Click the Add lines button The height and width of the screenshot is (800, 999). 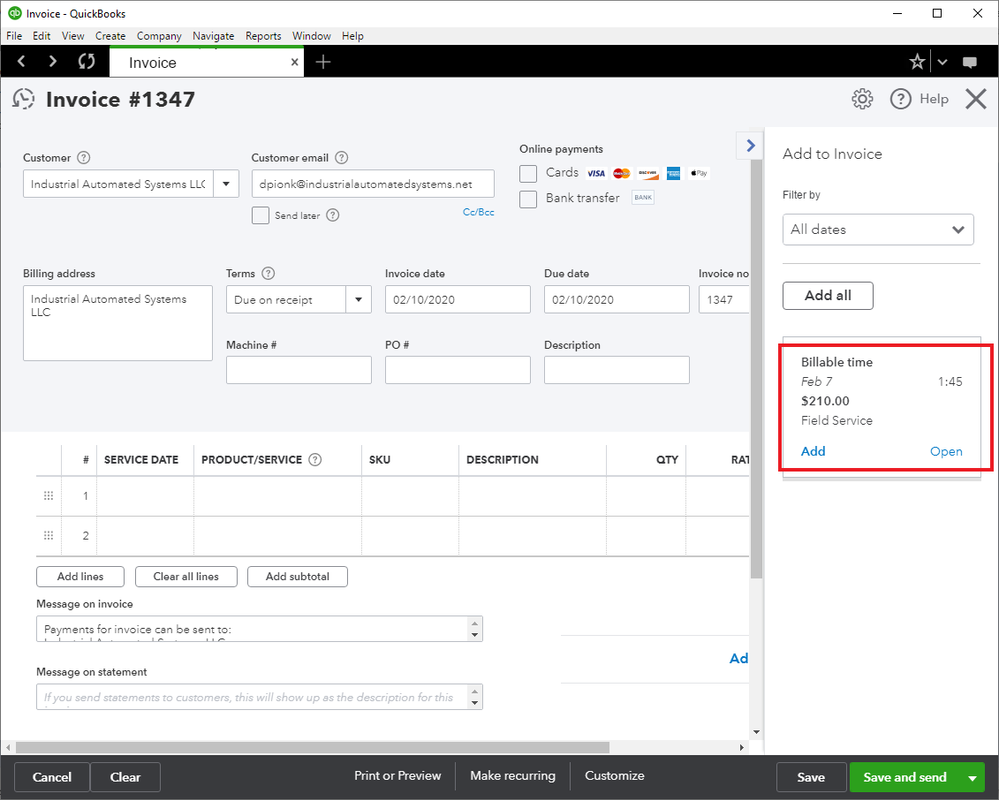[x=80, y=576]
